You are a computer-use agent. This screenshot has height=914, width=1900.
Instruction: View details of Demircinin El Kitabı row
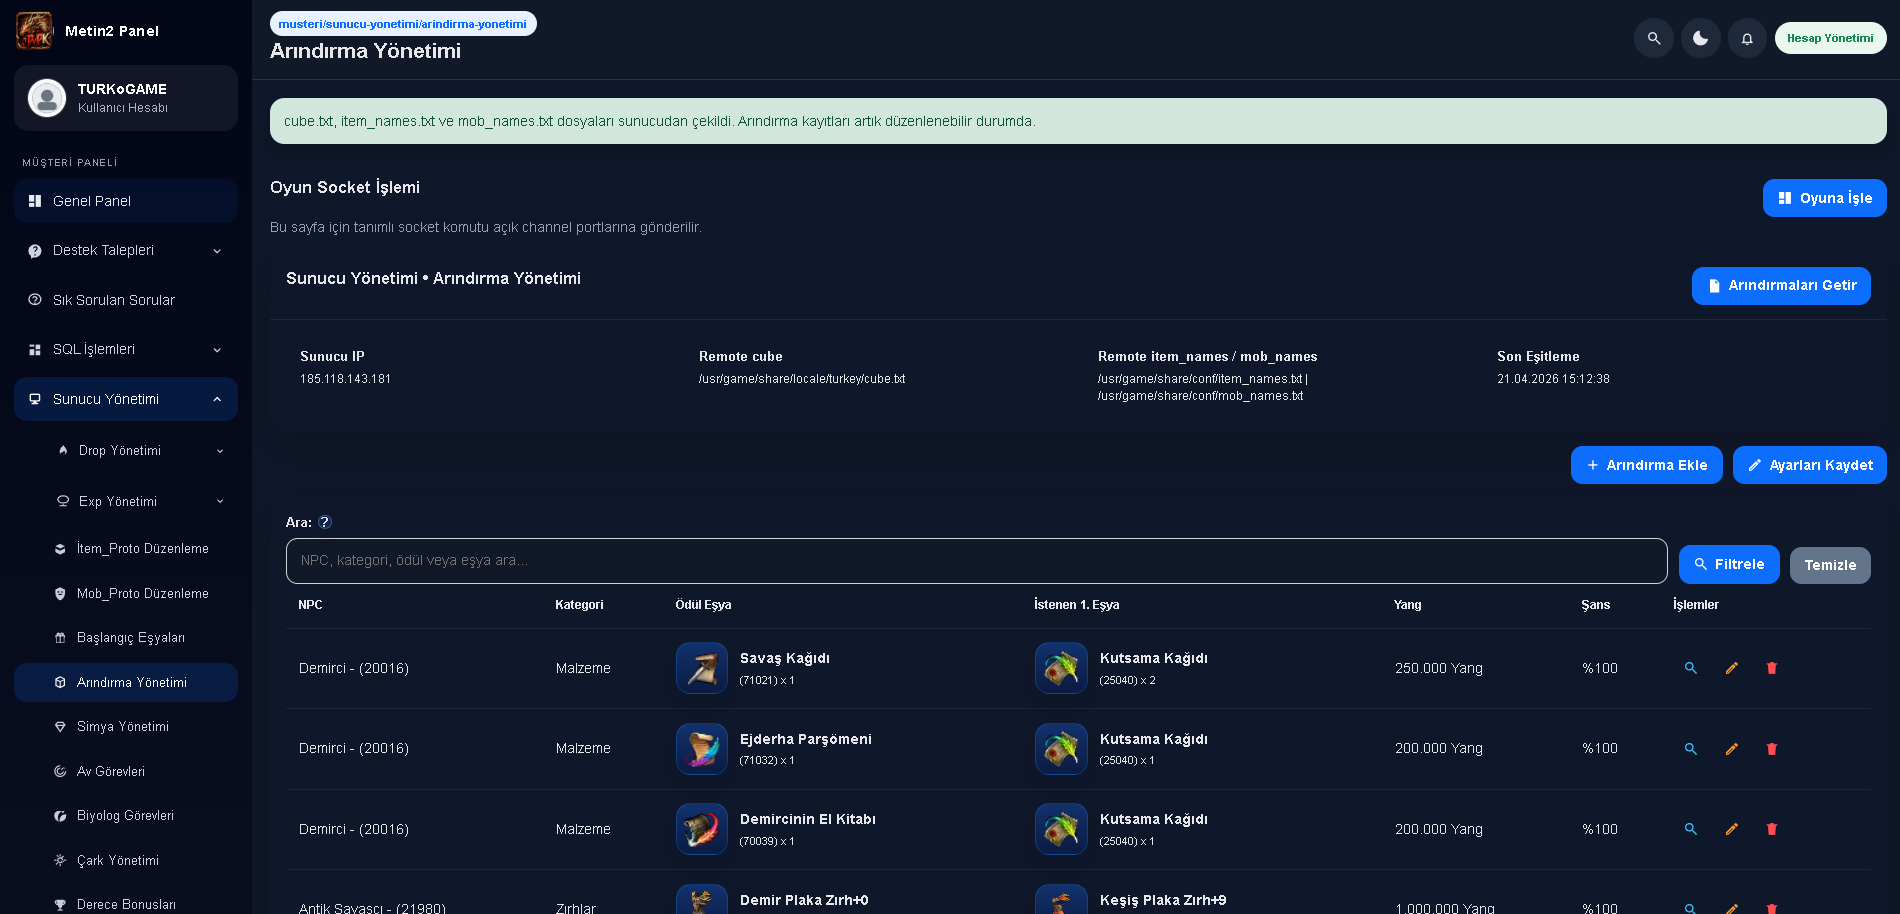point(1691,829)
